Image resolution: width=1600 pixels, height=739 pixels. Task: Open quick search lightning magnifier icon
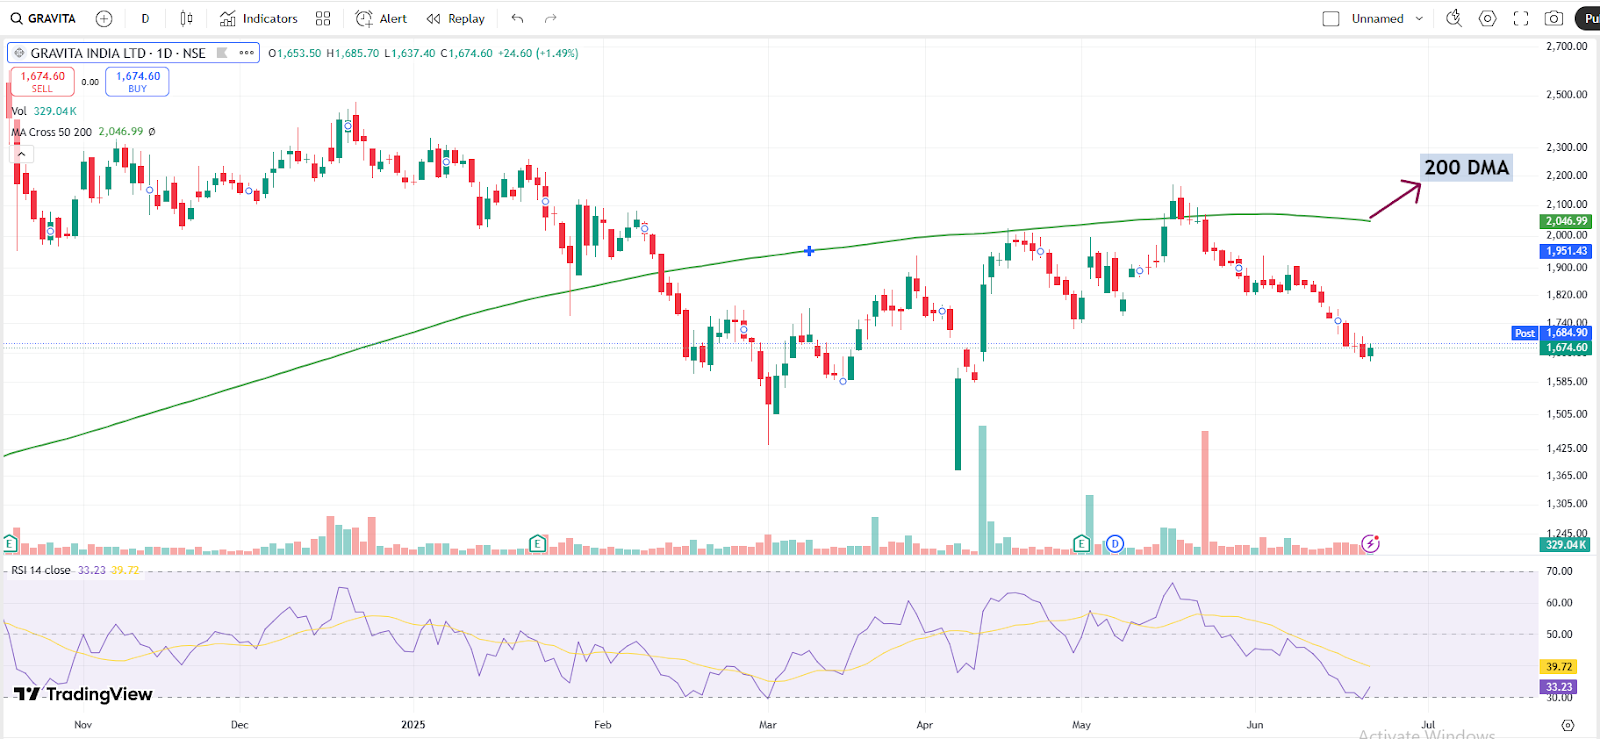click(1454, 18)
